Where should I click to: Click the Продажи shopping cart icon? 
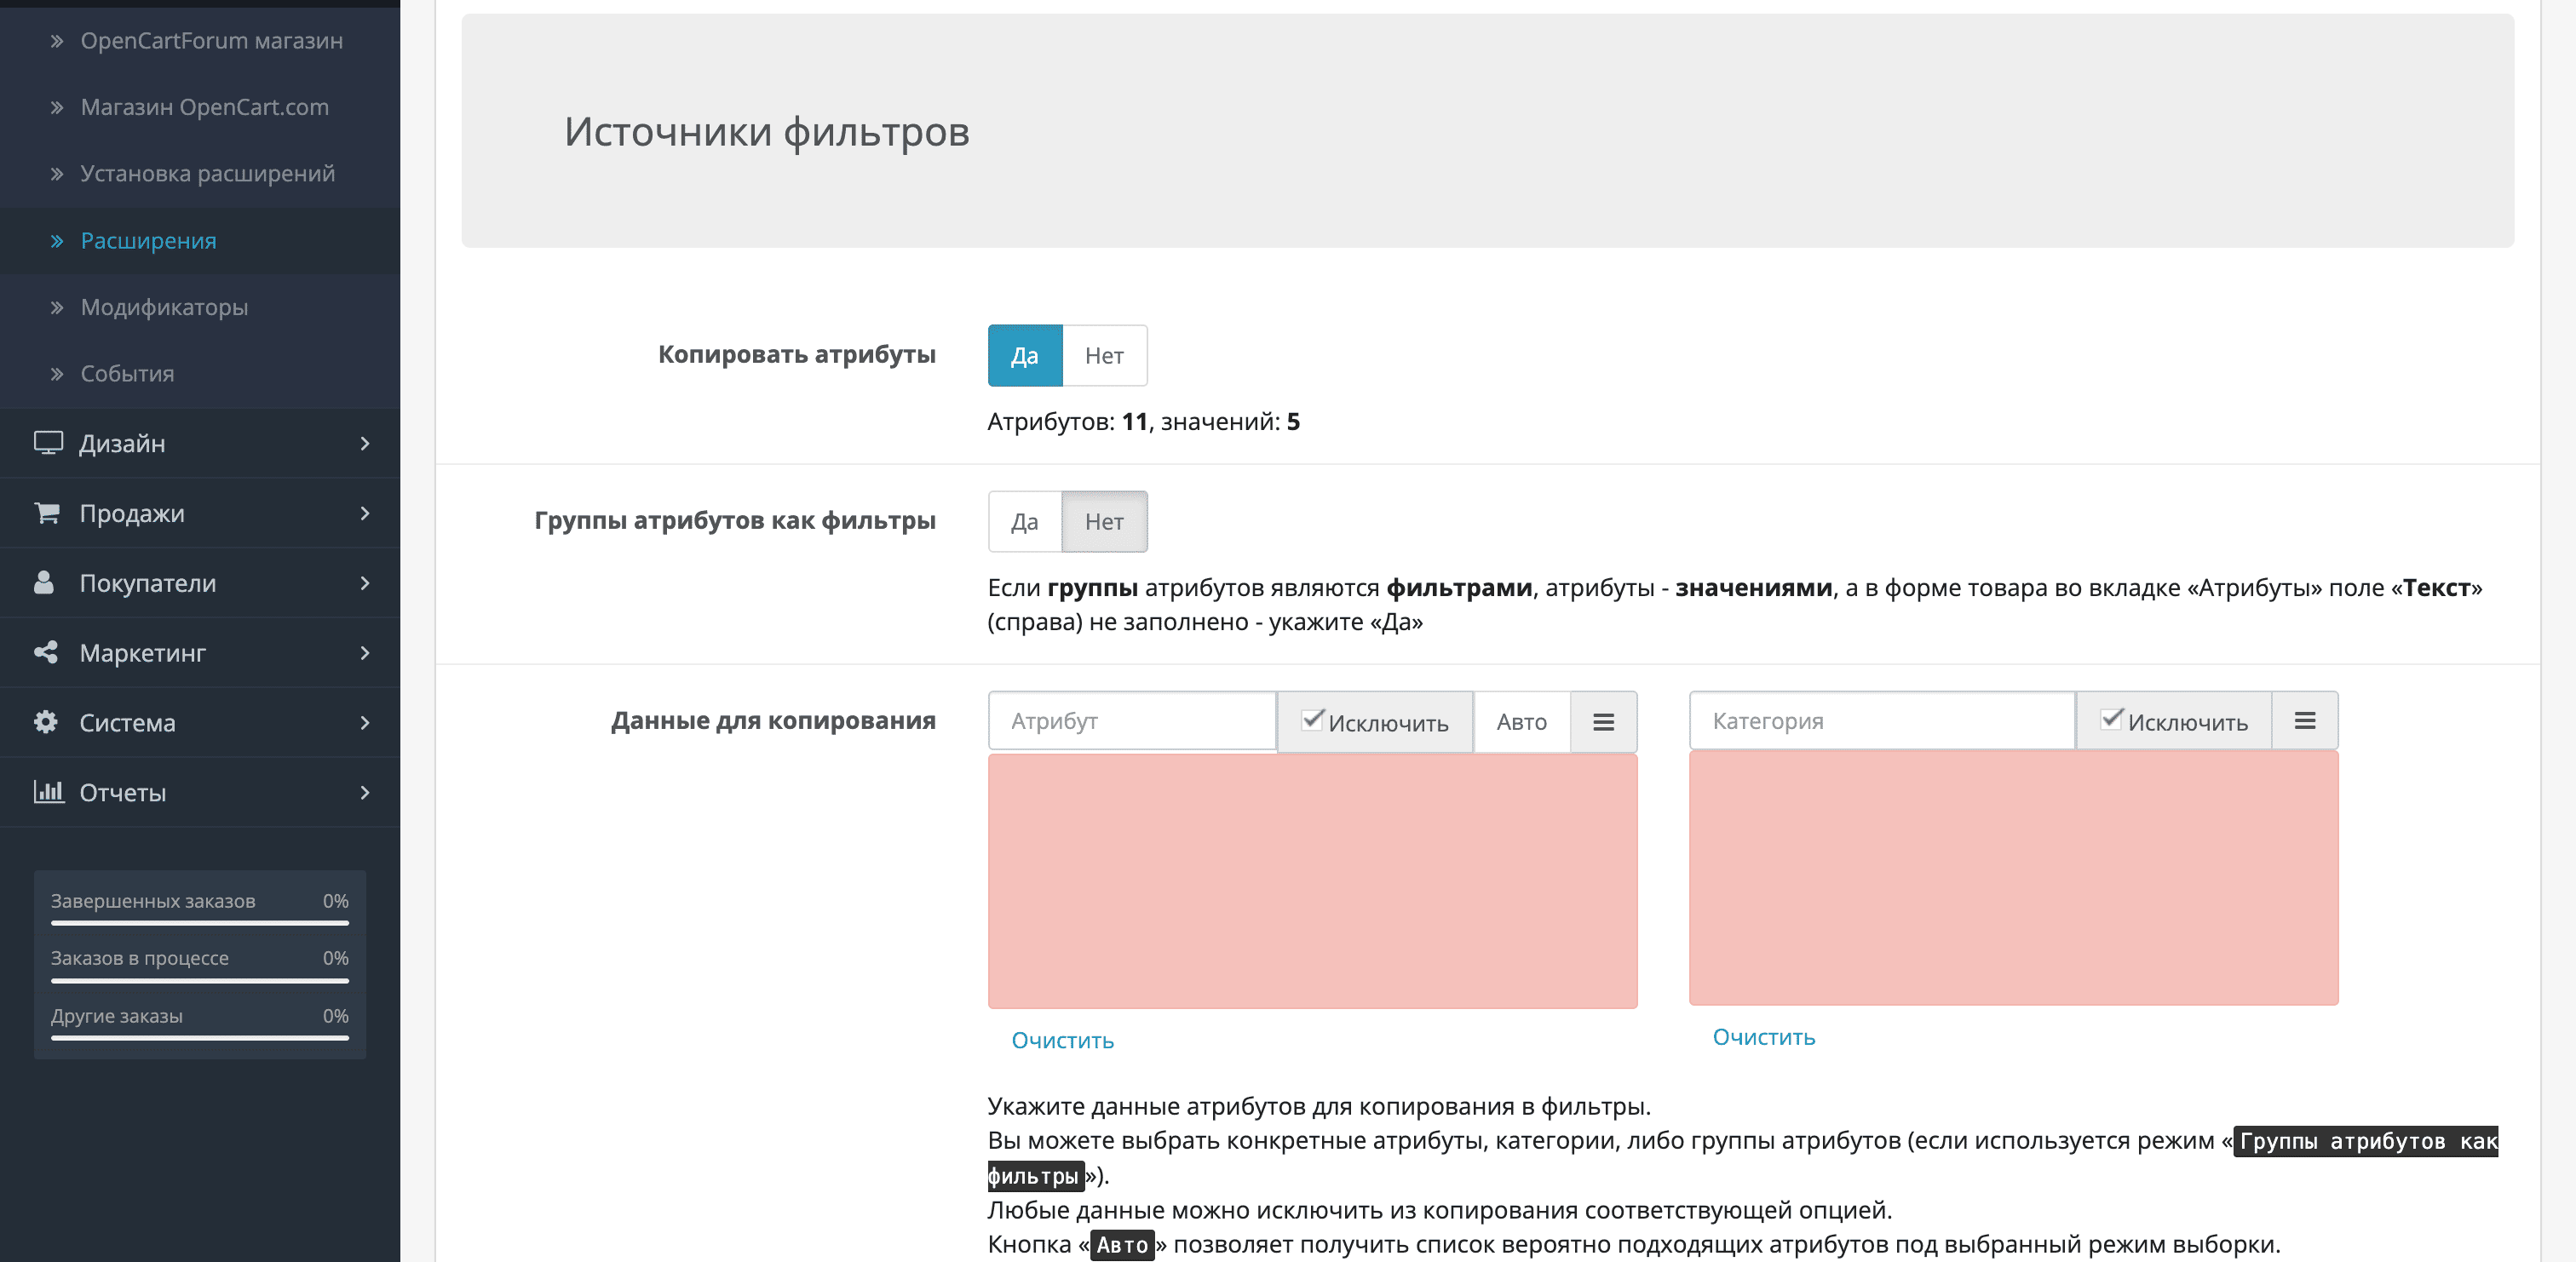click(x=46, y=513)
